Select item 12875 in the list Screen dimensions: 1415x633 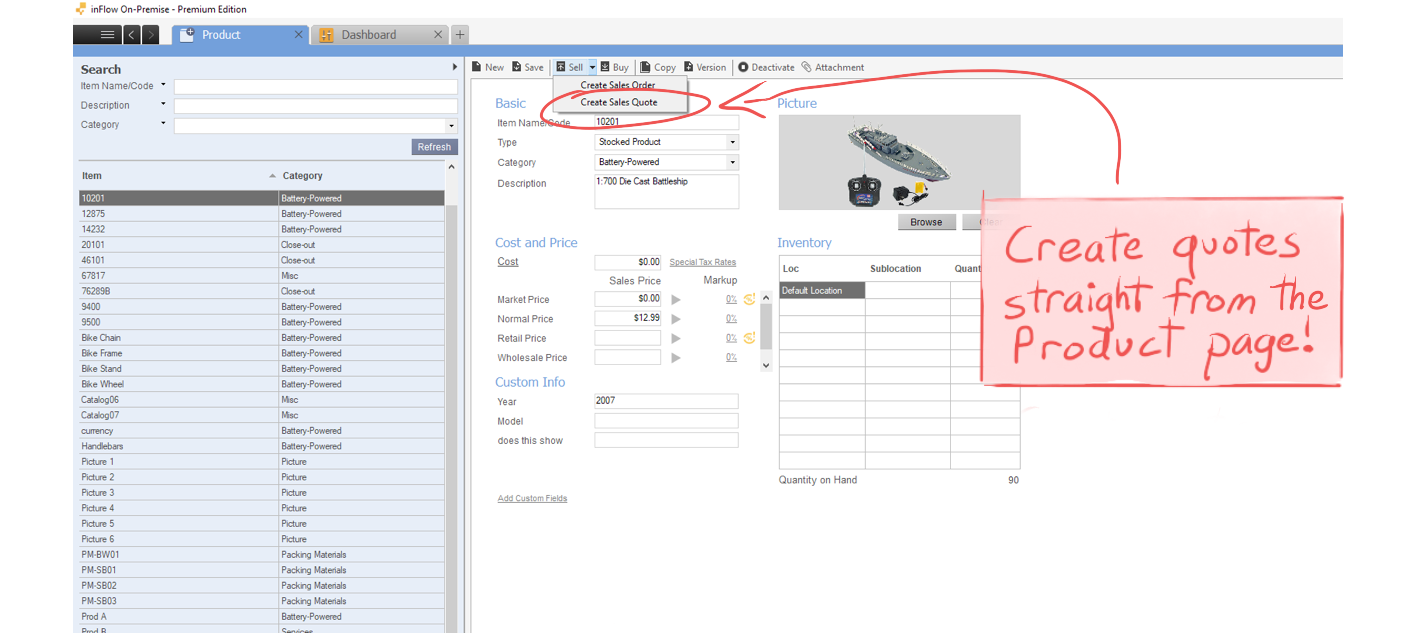pyautogui.click(x=262, y=214)
